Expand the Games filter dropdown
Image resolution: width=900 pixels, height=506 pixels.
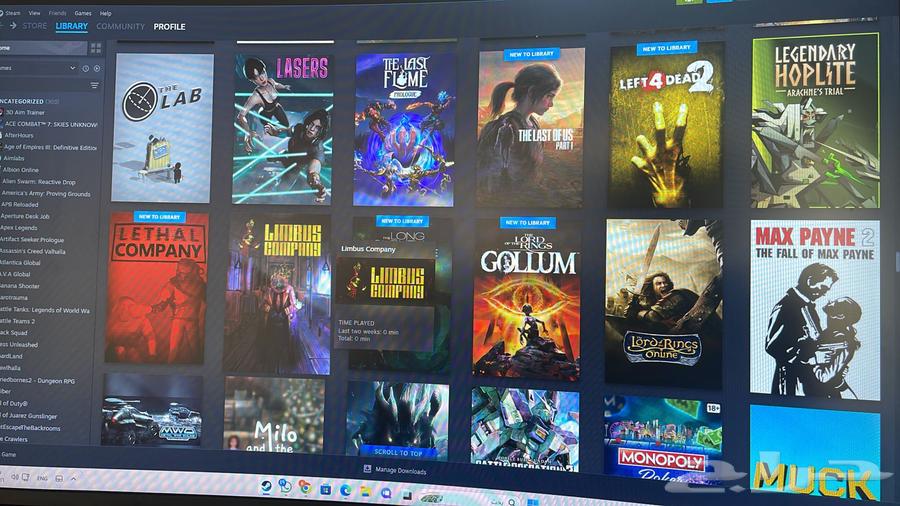click(72, 68)
